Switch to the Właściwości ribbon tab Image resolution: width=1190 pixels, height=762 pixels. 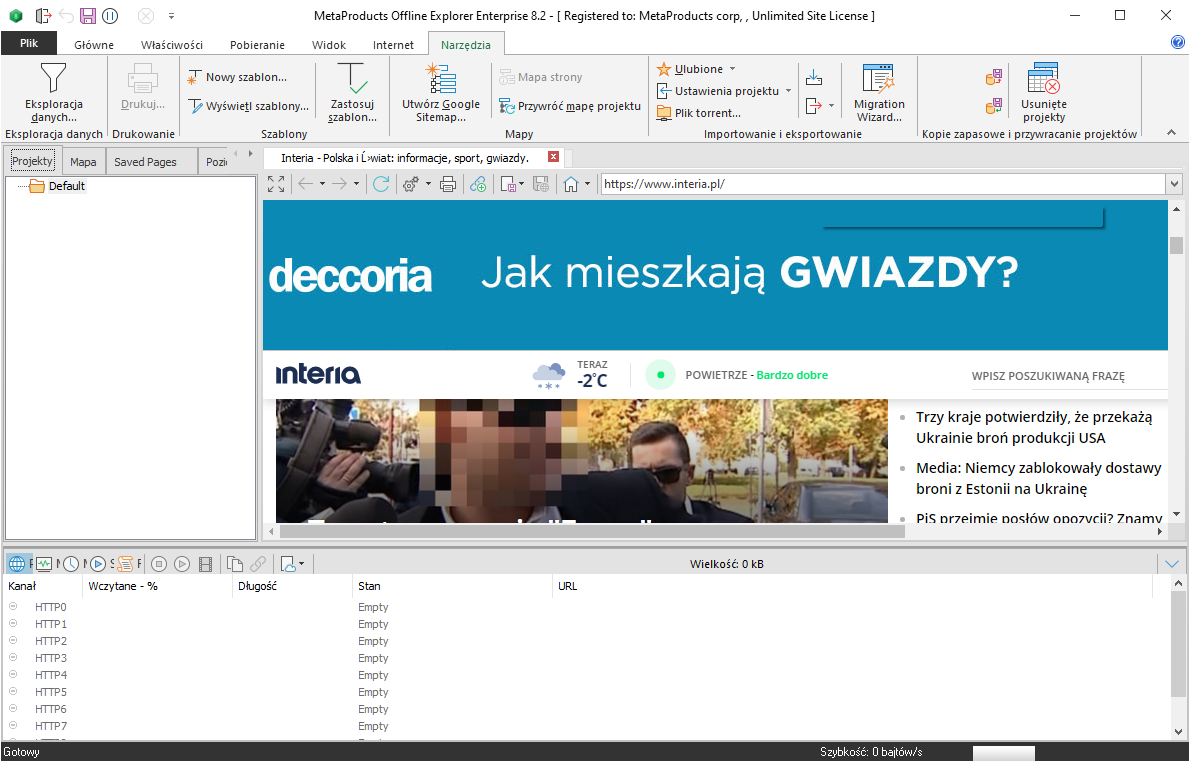172,45
